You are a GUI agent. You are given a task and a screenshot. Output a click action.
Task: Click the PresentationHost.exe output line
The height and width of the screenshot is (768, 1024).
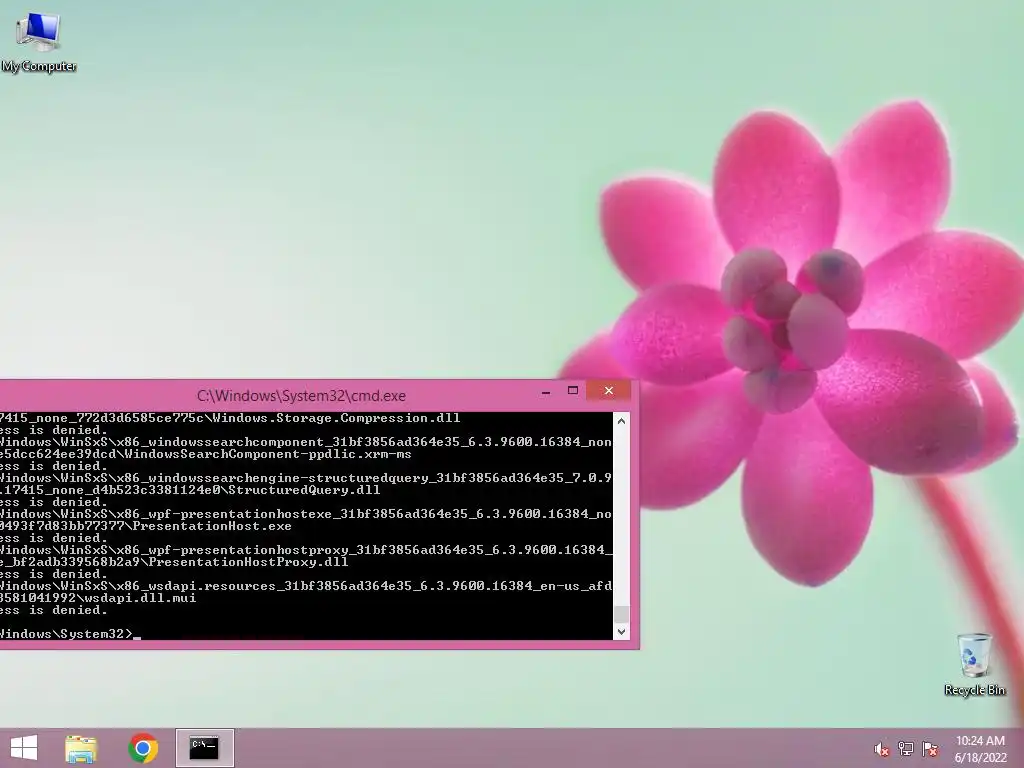coord(146,526)
